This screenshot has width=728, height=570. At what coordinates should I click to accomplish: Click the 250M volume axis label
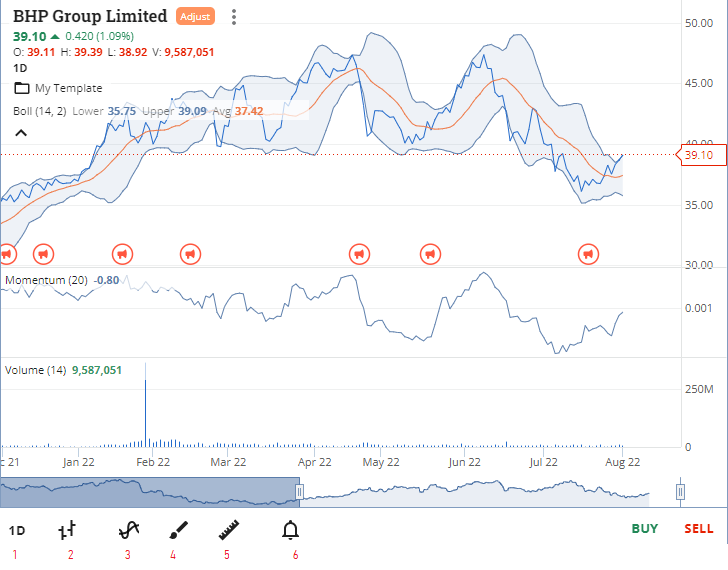(x=699, y=389)
